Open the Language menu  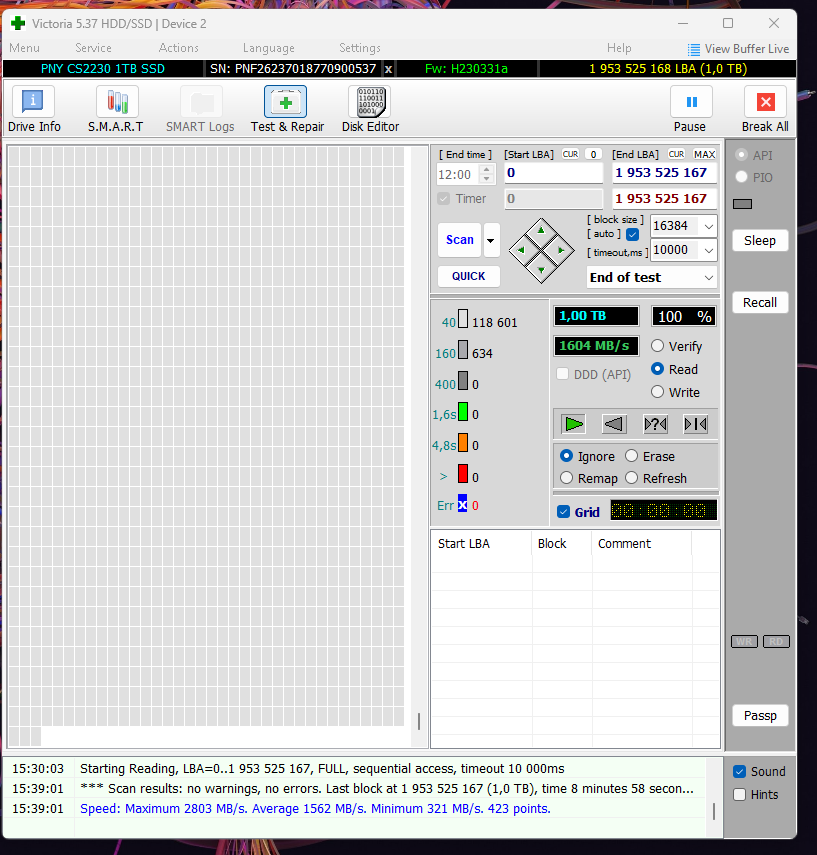coord(269,48)
